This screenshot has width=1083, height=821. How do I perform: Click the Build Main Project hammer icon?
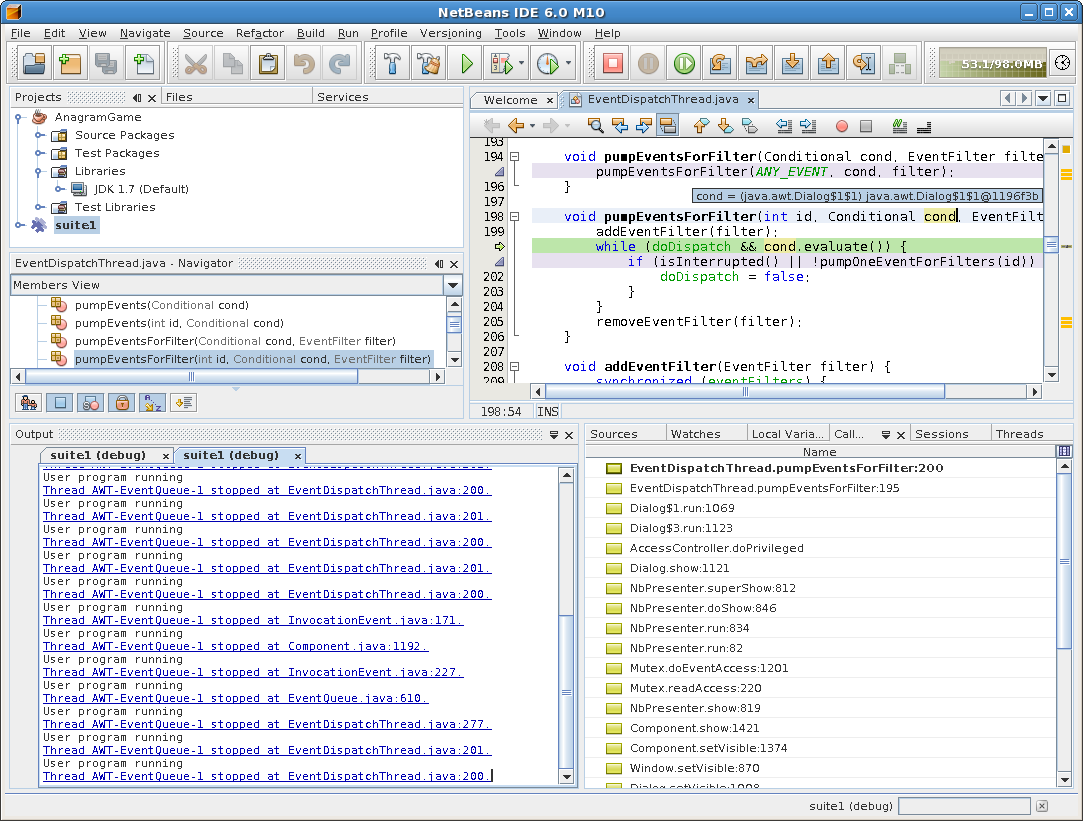(x=392, y=64)
